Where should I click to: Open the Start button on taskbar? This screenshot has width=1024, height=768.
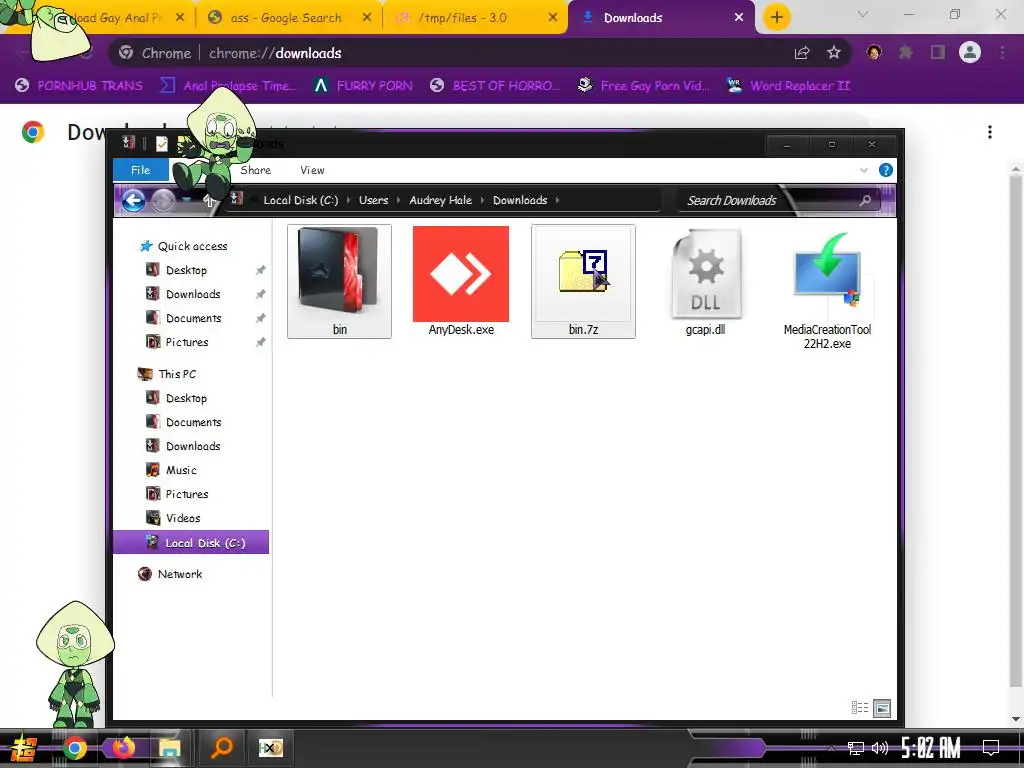[x=23, y=748]
